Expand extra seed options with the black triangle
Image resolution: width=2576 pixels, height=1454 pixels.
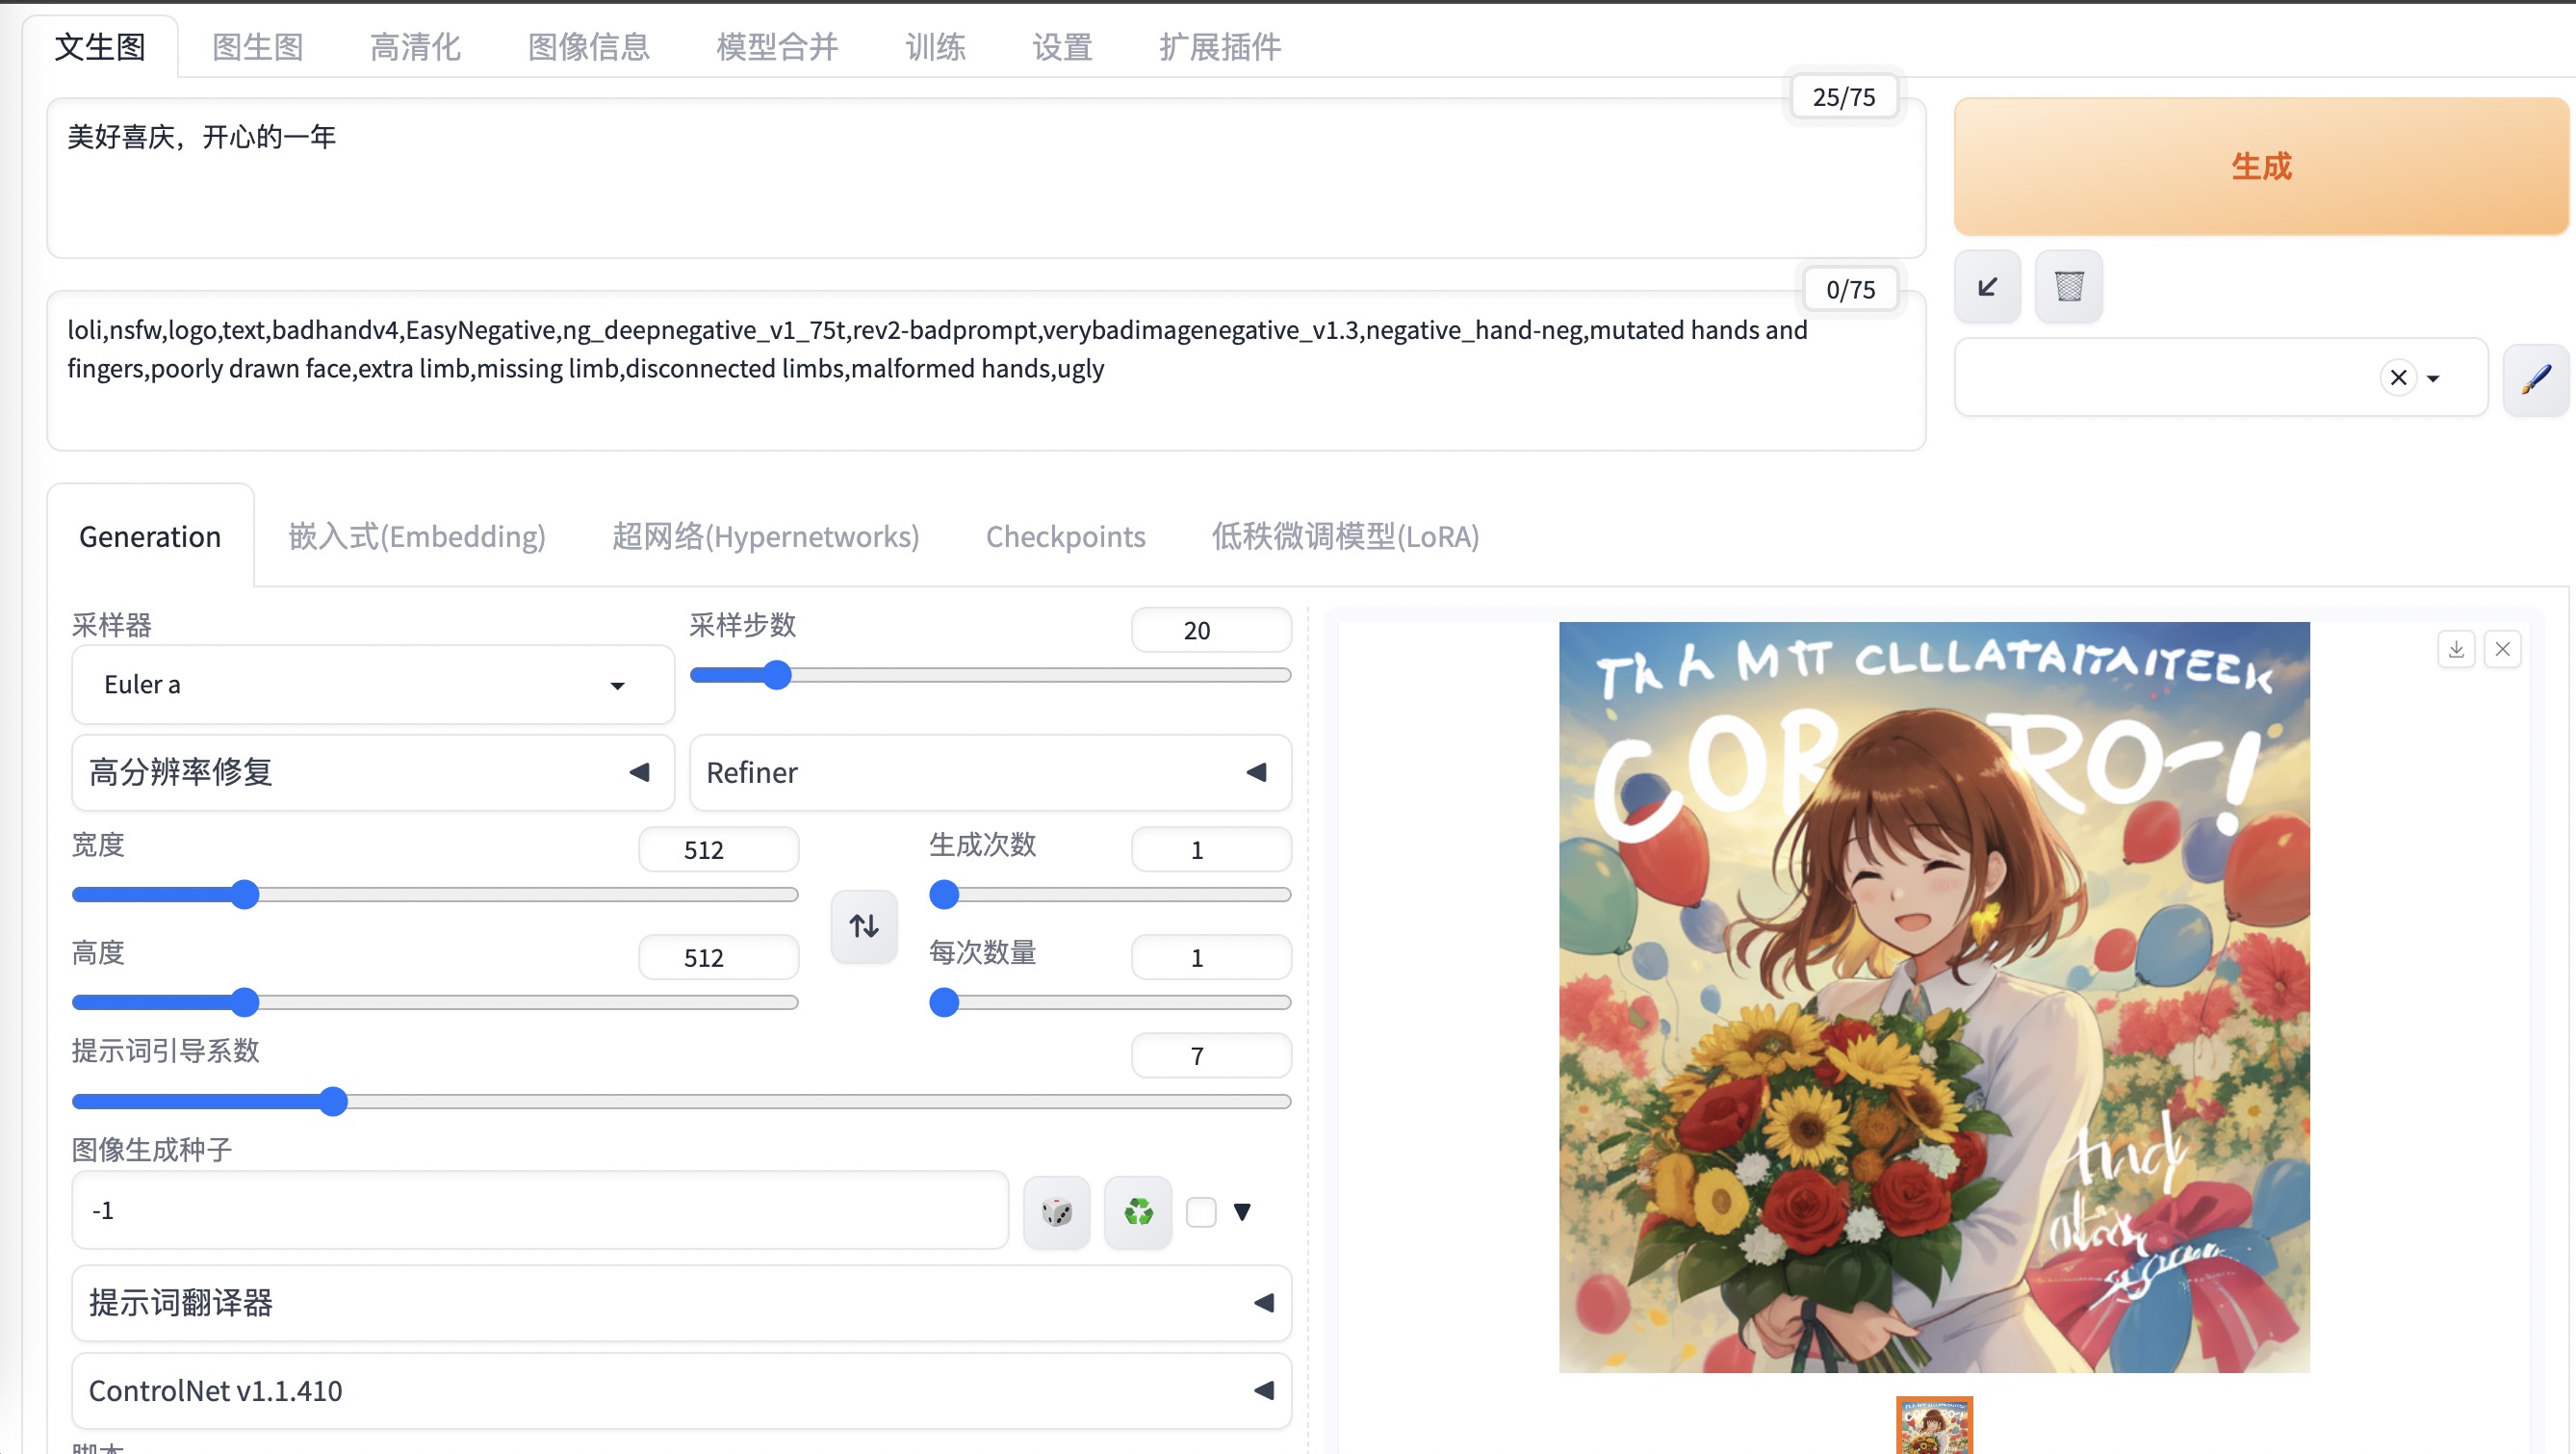click(x=1242, y=1212)
